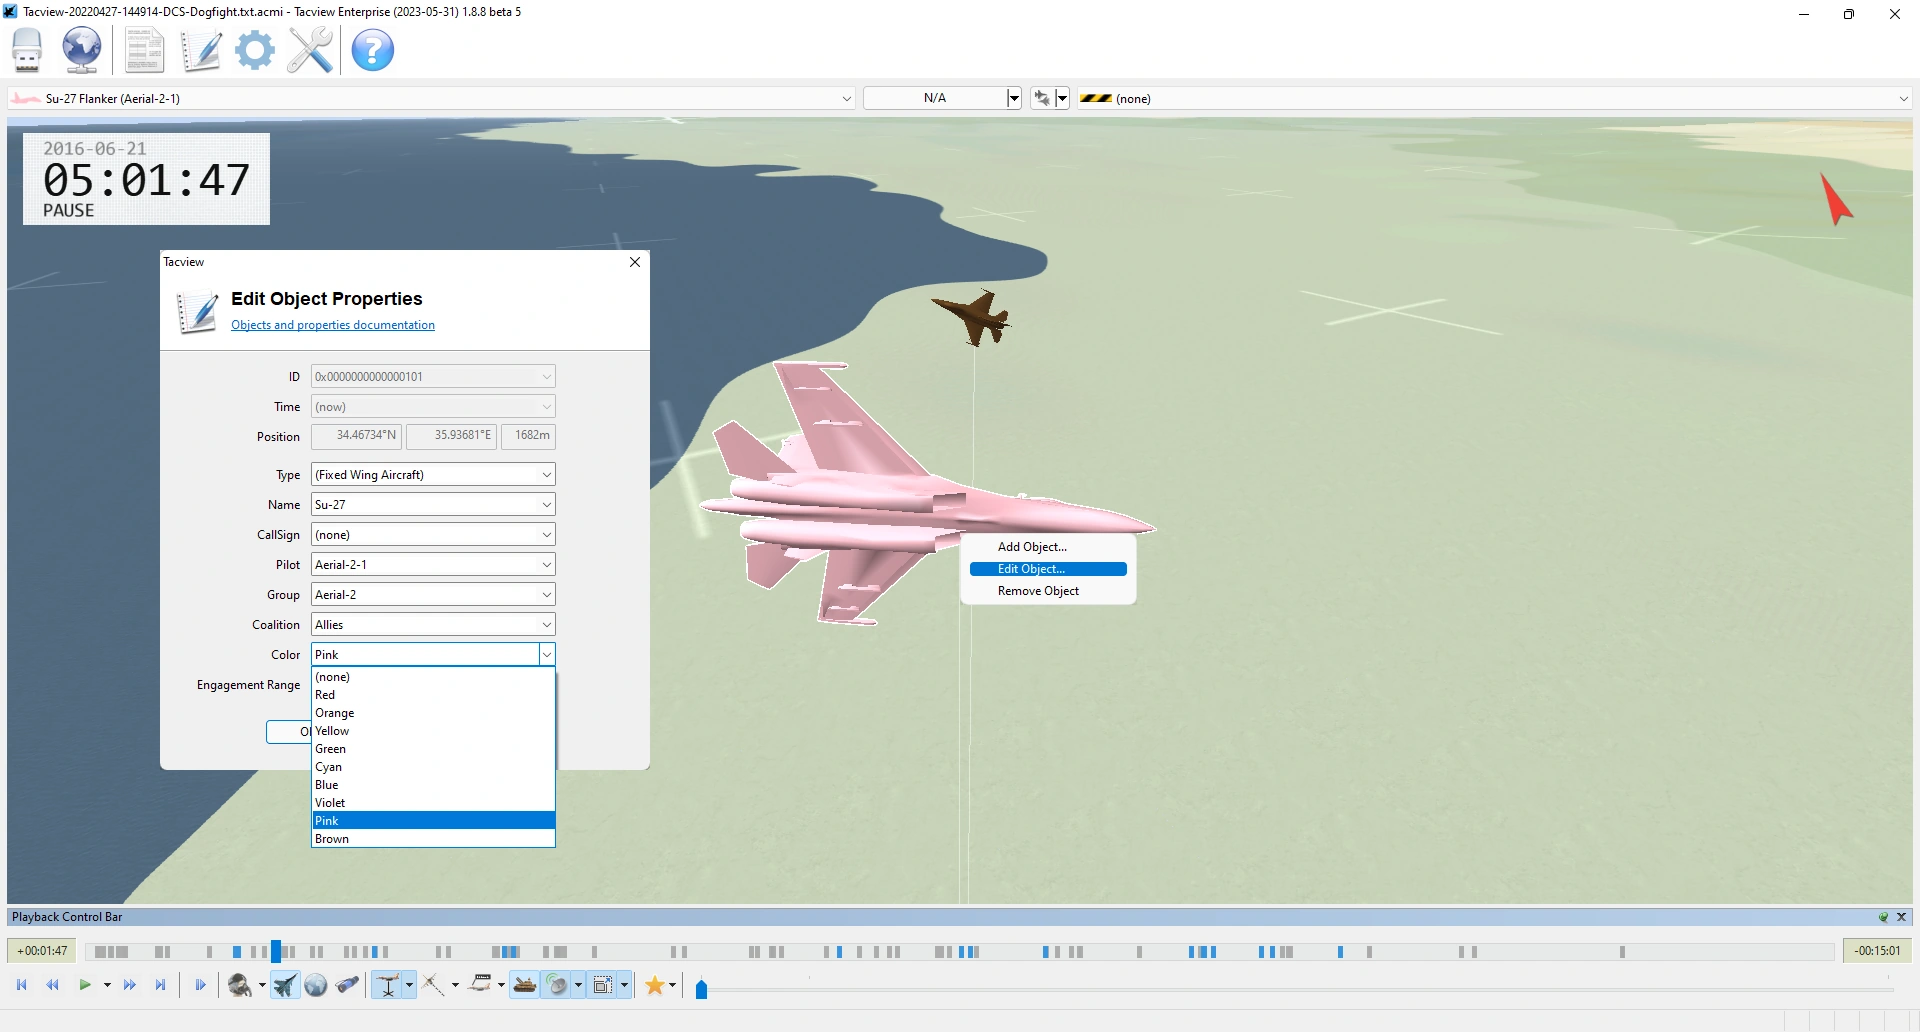Open the selection frame overlay dropdown arrow
Image resolution: width=1920 pixels, height=1032 pixels.
click(x=624, y=985)
